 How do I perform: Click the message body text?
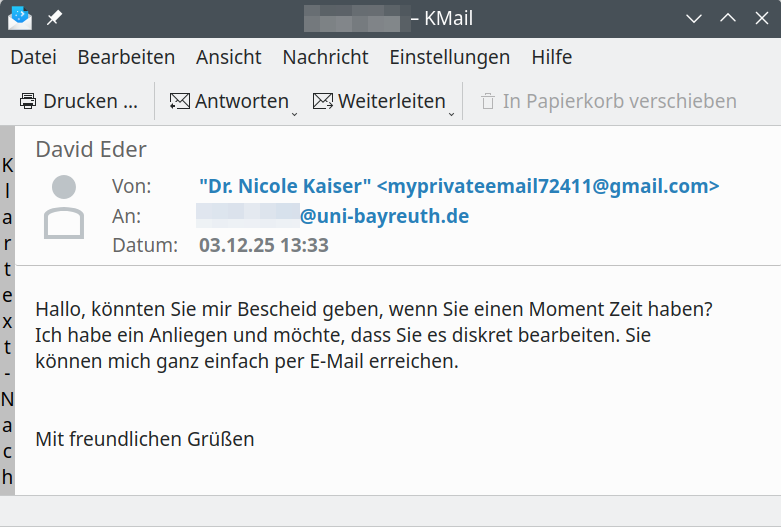[x=374, y=335]
